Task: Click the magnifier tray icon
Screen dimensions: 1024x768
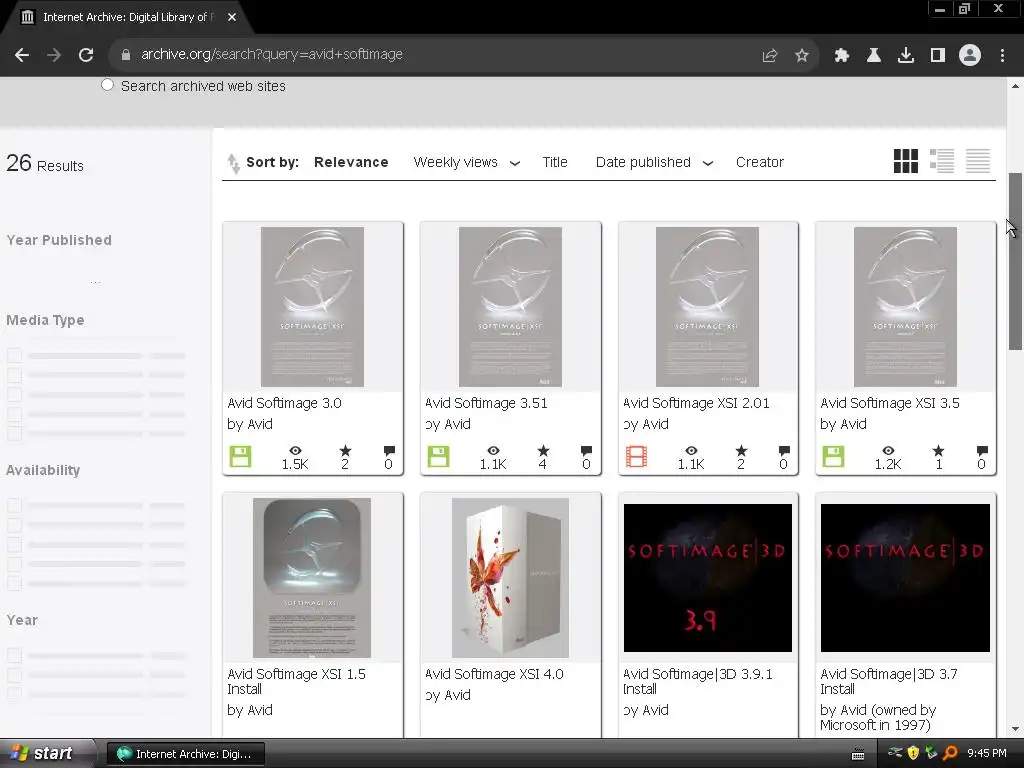Action: (x=950, y=754)
